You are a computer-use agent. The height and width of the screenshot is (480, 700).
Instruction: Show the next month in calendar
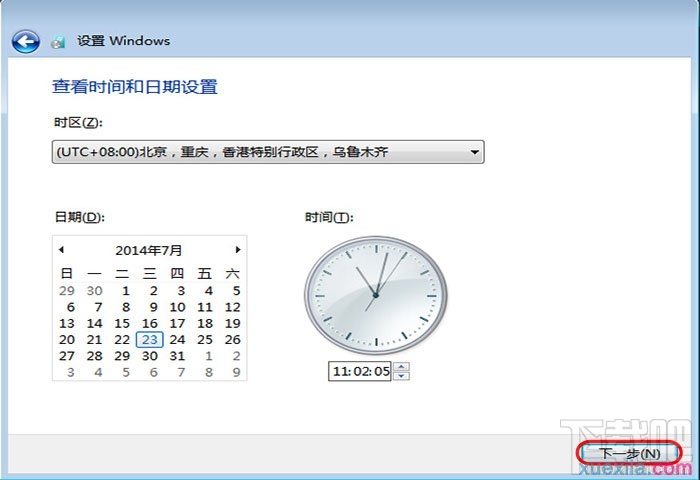pyautogui.click(x=238, y=250)
